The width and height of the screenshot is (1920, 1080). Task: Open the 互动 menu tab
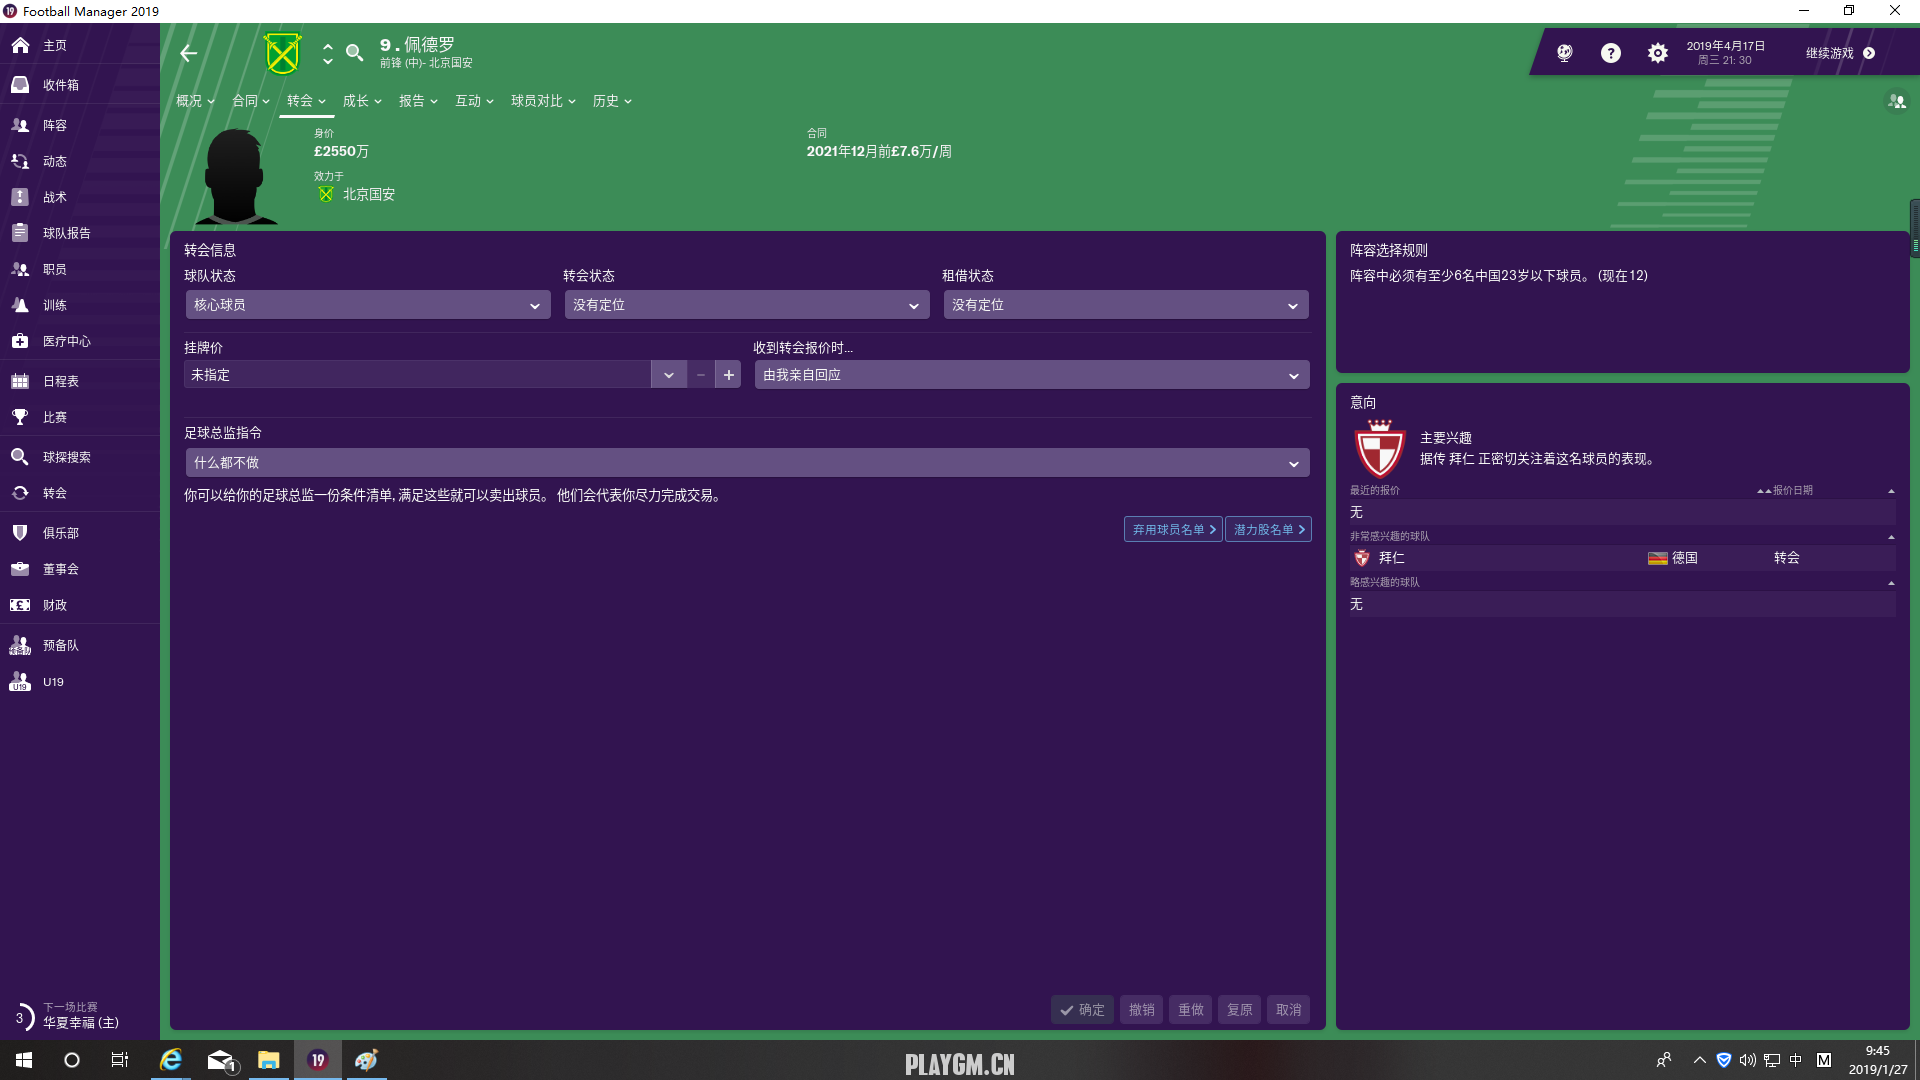point(474,101)
